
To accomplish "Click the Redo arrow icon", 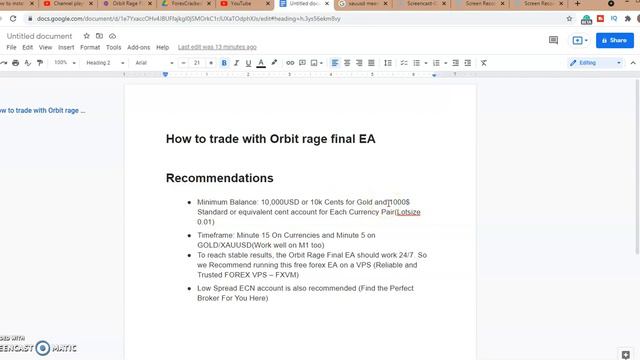I will click(x=3, y=63).
